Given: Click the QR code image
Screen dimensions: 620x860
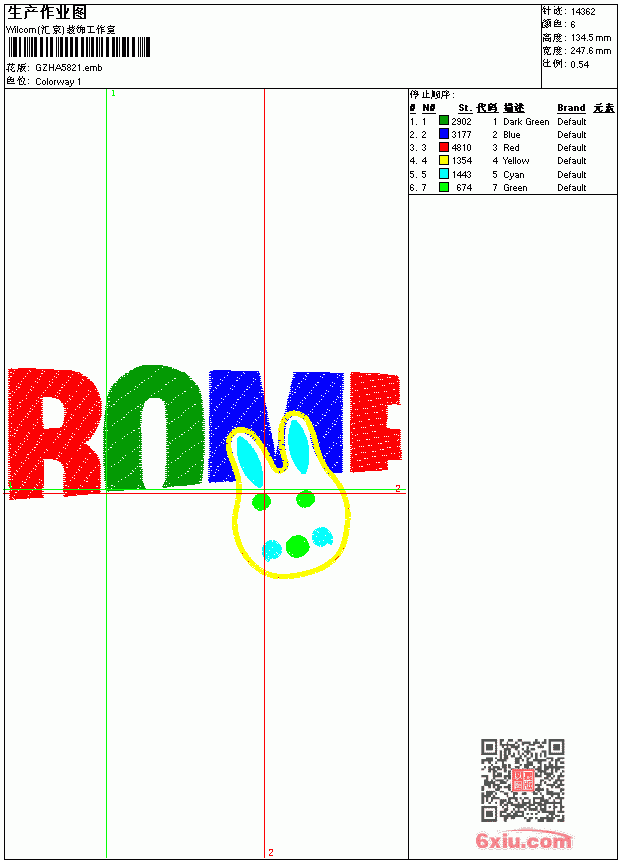Looking at the screenshot, I should point(523,780).
